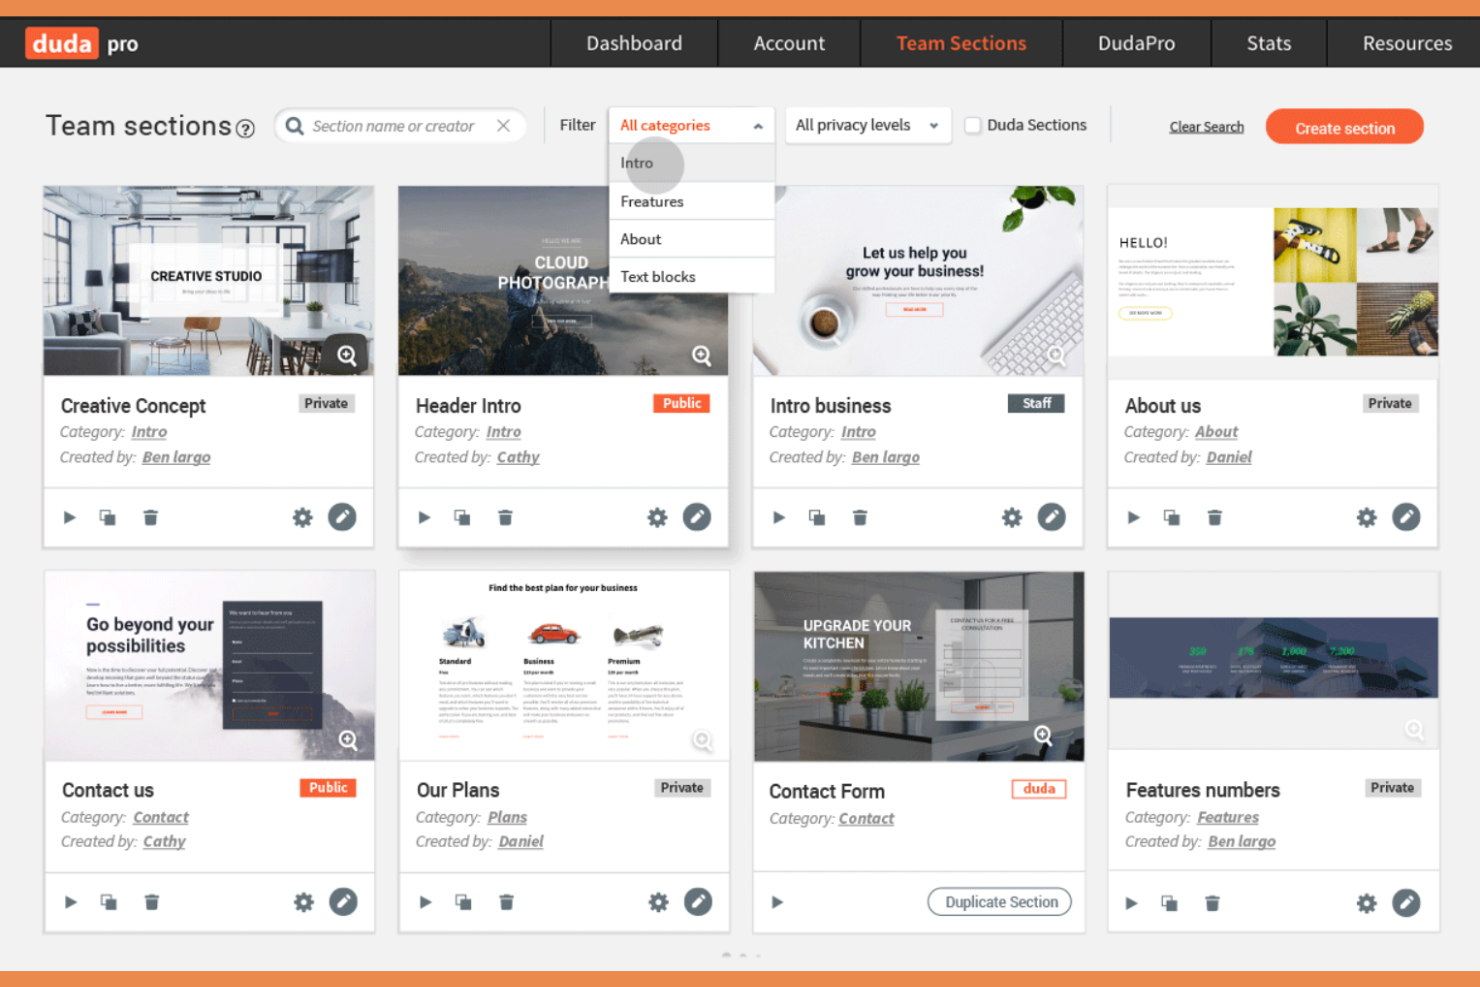Click the Duplicate Section button
This screenshot has width=1480, height=987.
tap(1000, 902)
